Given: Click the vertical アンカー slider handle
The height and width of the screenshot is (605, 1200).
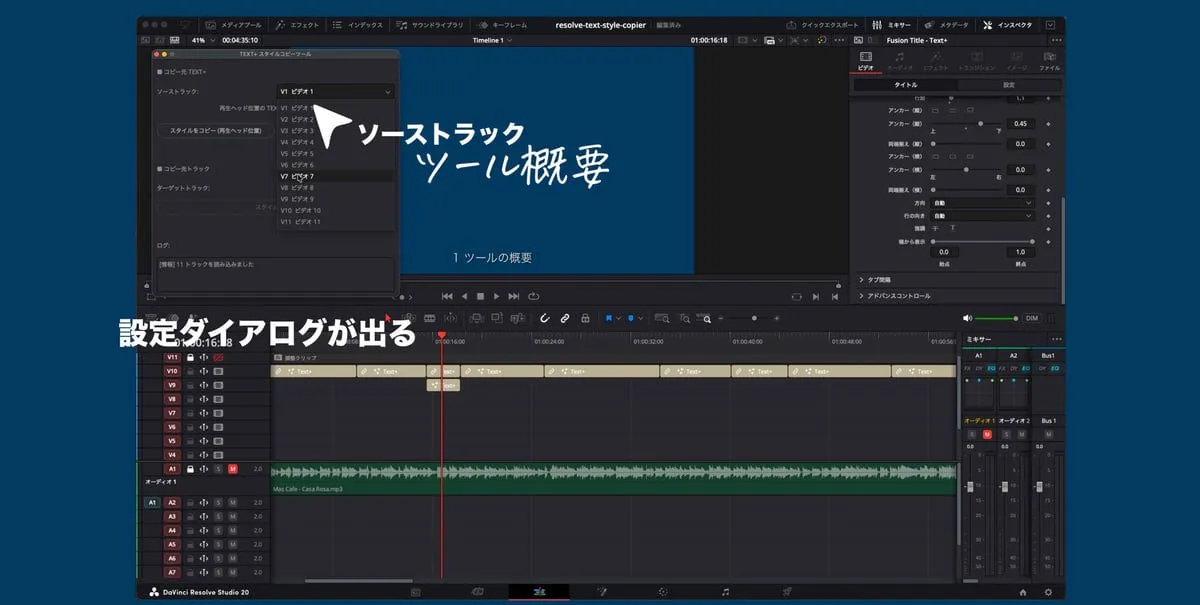Looking at the screenshot, I should tap(981, 123).
